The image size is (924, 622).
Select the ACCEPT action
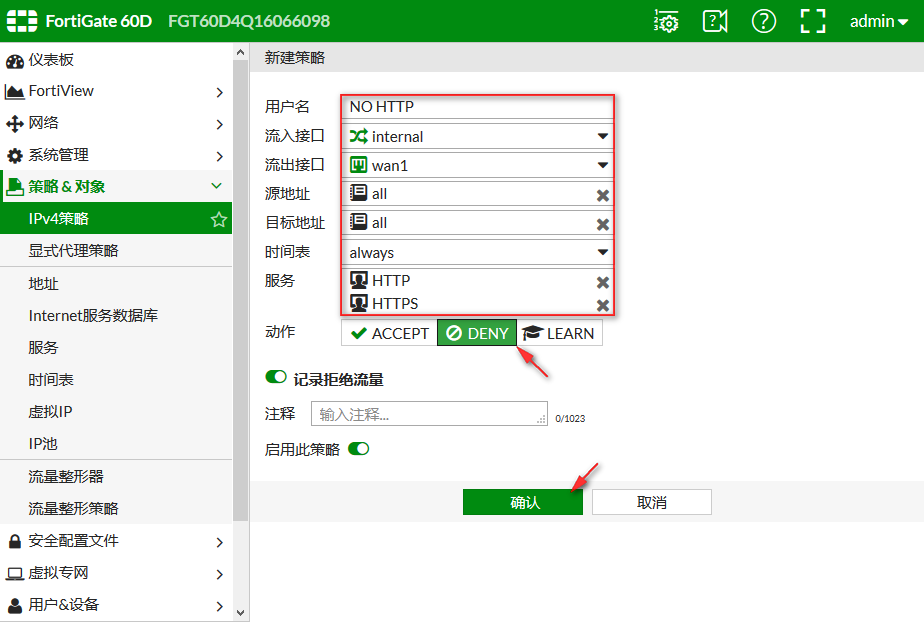click(x=390, y=333)
